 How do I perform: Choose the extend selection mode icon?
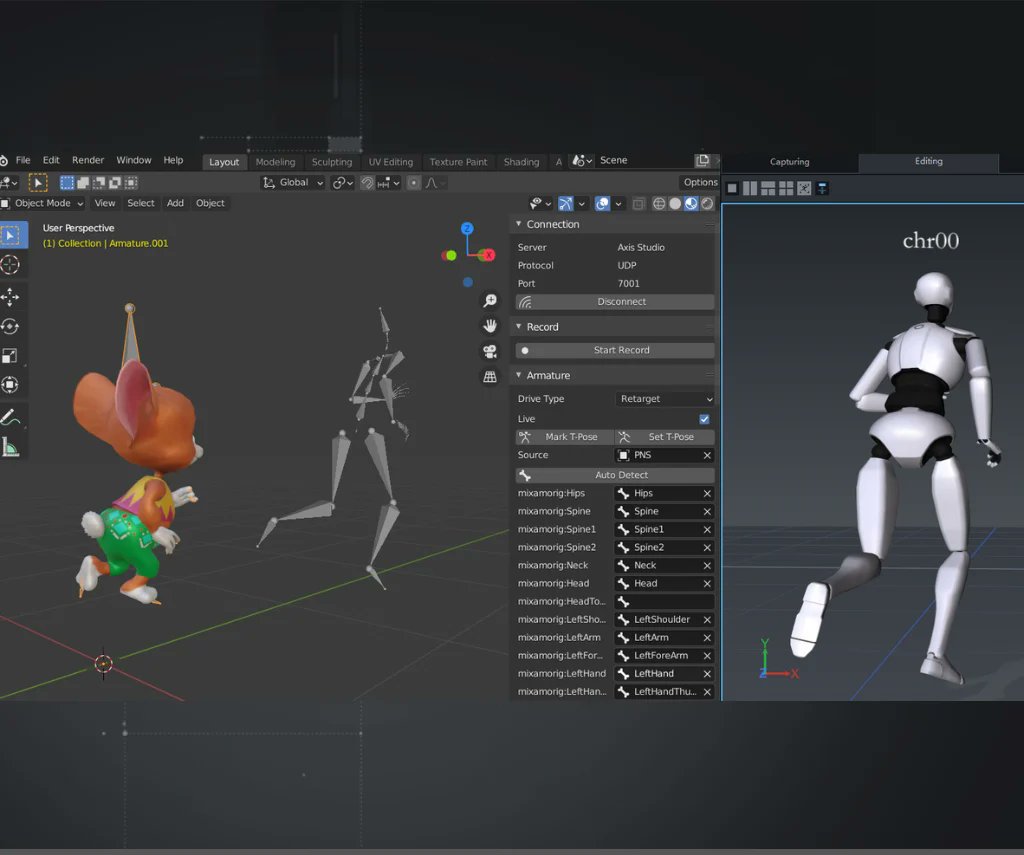pos(83,183)
